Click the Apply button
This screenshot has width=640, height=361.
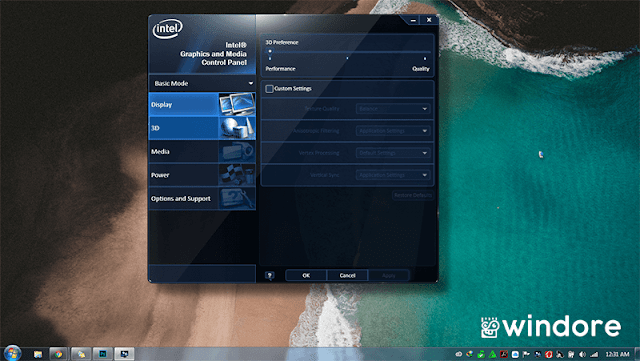tap(389, 276)
